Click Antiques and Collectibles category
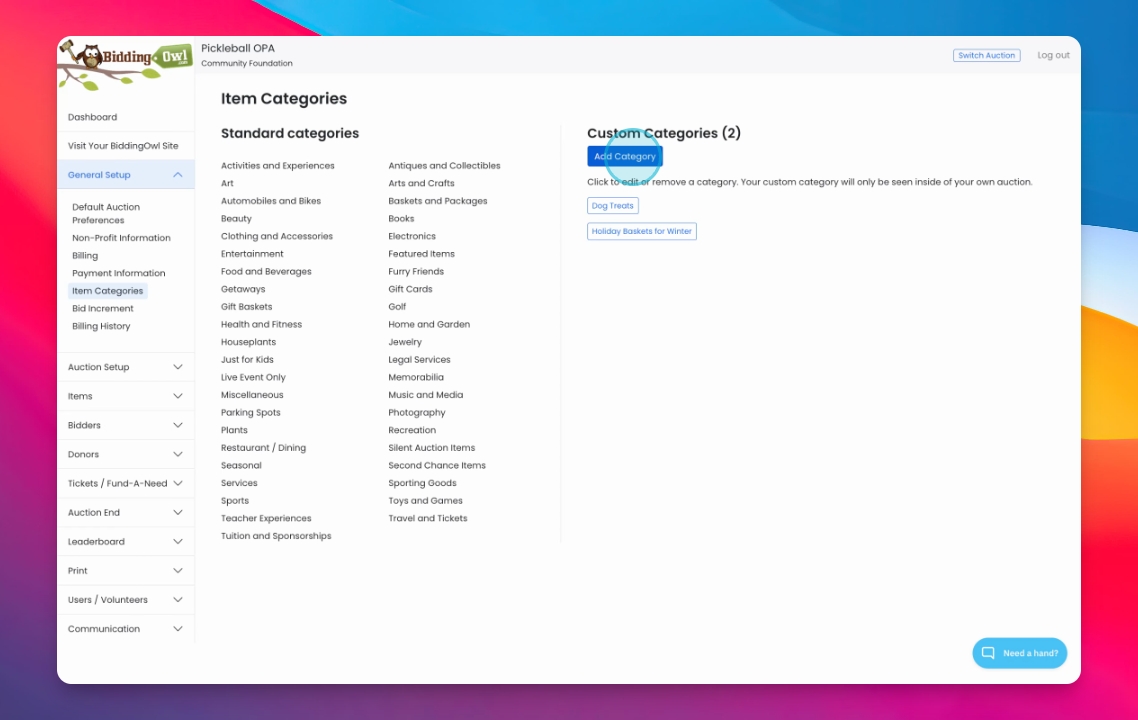Screen dimensions: 1138x720 click(x=444, y=165)
